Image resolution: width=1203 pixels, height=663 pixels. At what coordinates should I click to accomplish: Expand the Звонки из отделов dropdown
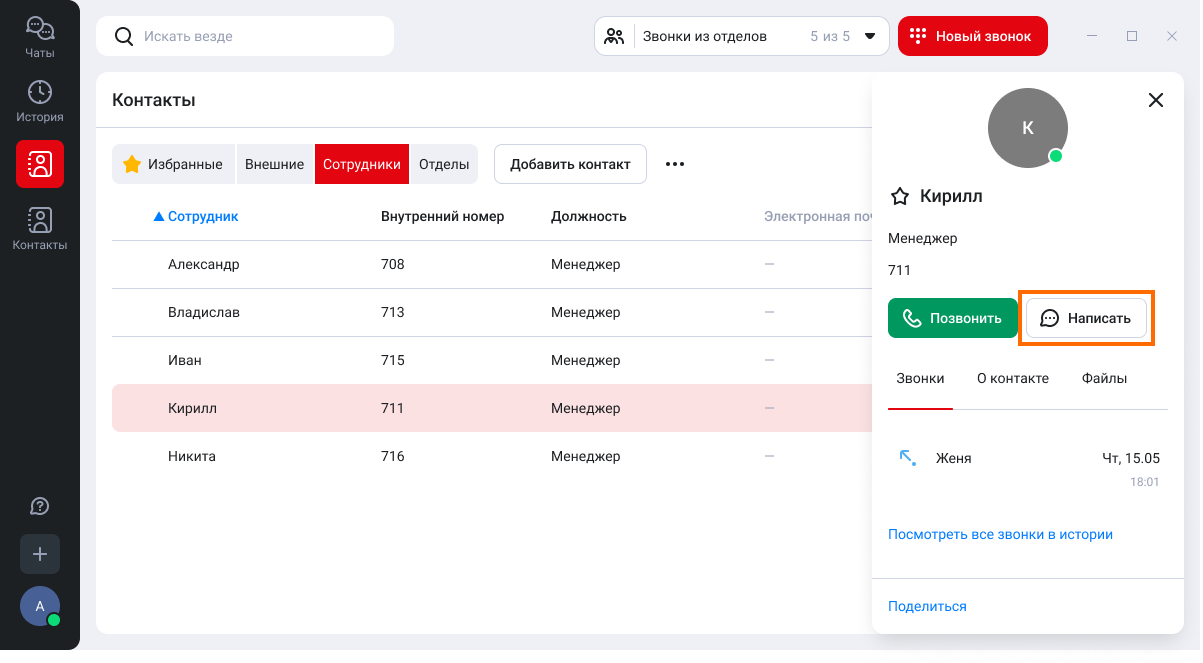[869, 36]
